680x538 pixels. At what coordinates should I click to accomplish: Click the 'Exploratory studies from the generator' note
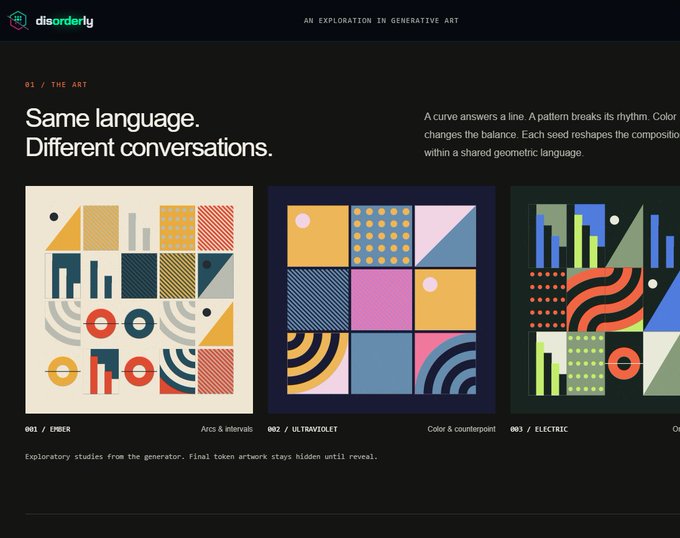tap(201, 456)
